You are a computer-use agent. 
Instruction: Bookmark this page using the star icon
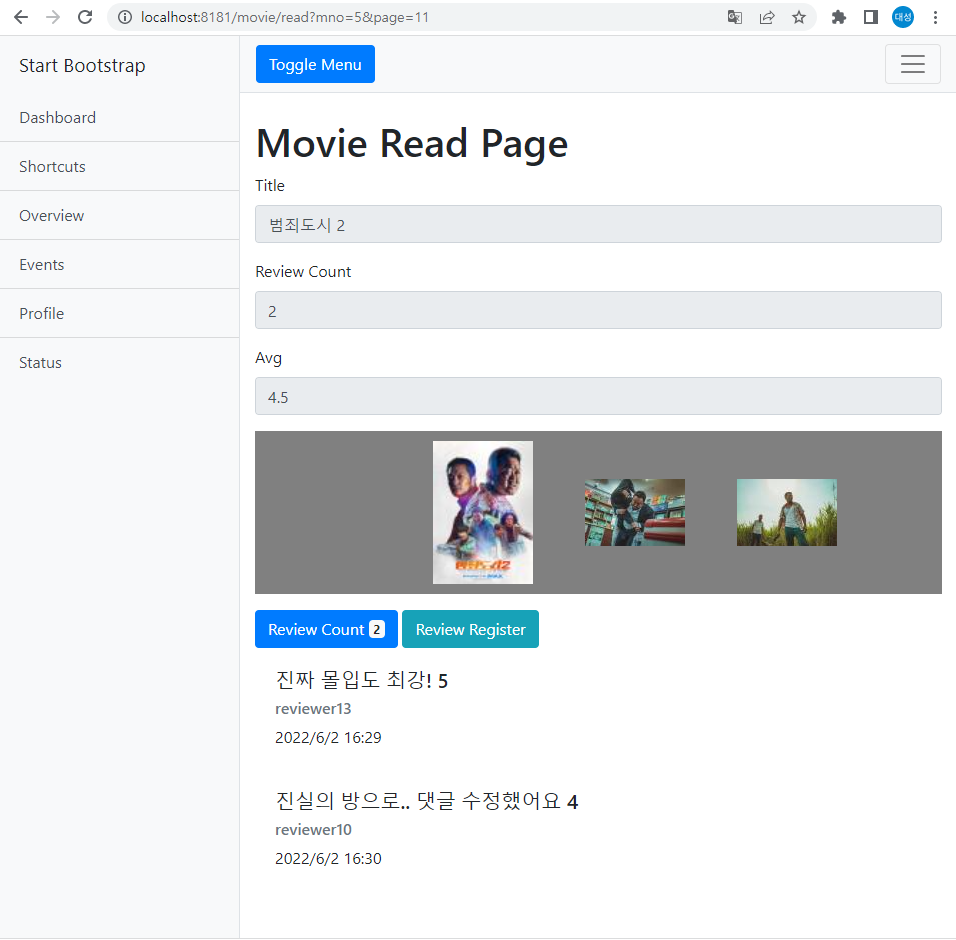click(799, 17)
